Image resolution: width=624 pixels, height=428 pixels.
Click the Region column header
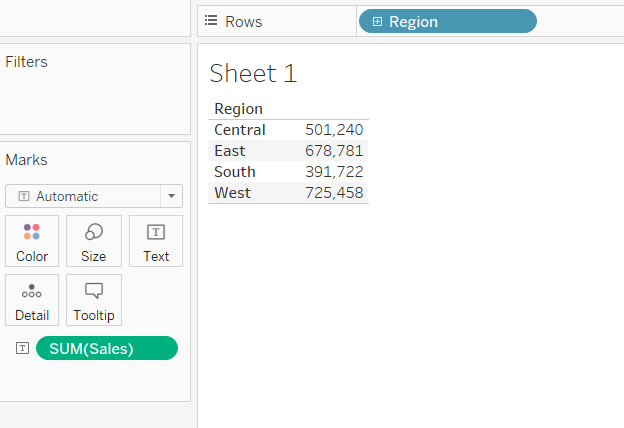239,109
